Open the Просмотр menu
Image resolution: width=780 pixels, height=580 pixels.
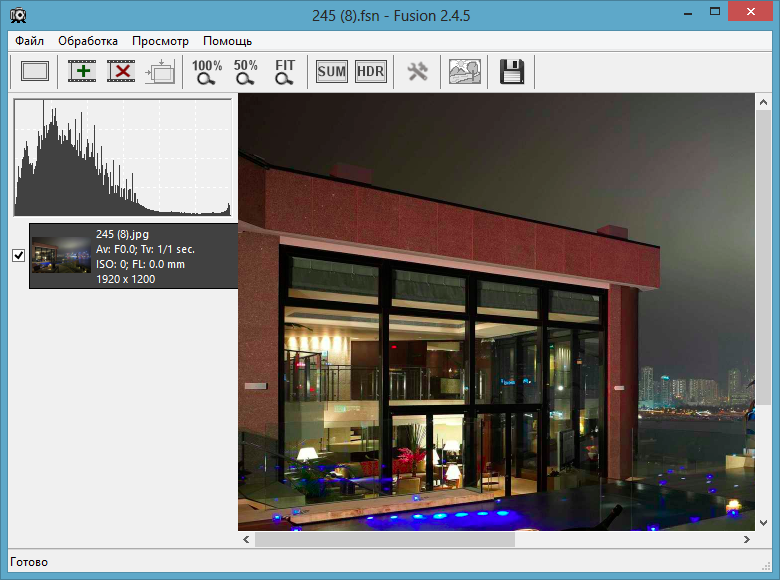click(x=160, y=41)
